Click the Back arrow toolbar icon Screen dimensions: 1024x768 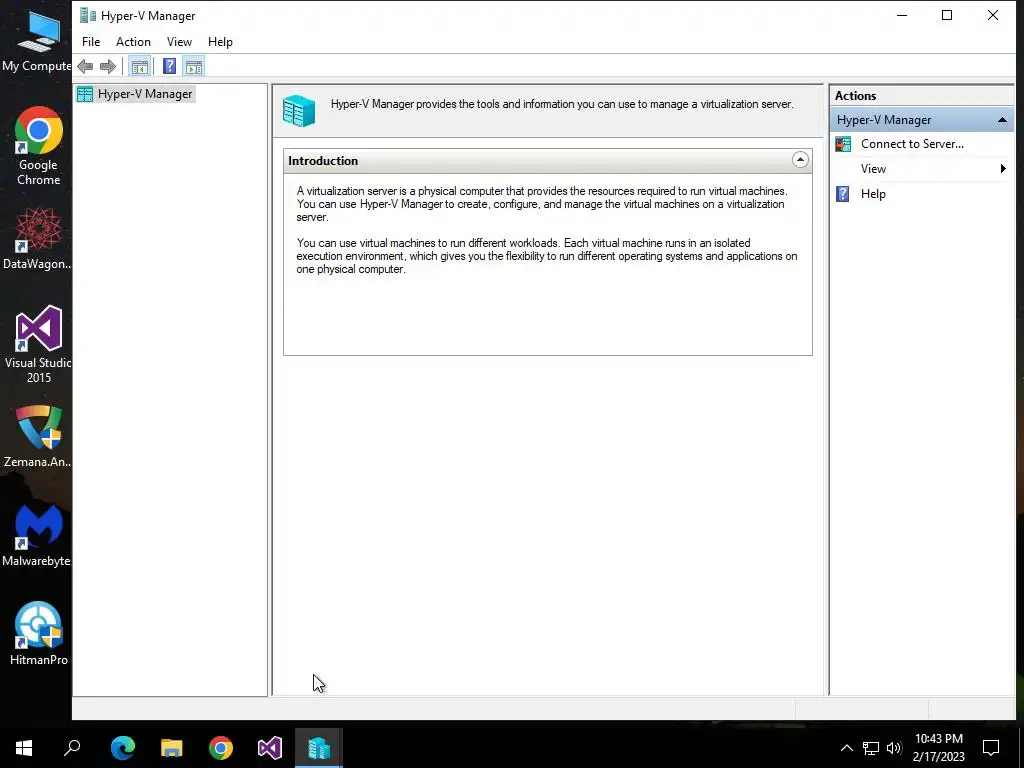(x=85, y=66)
